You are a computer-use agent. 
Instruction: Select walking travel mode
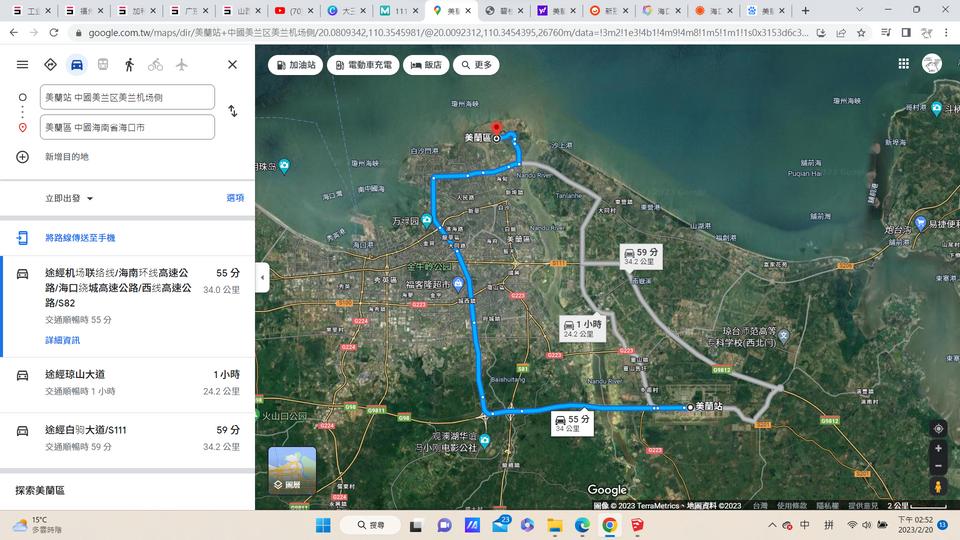click(x=129, y=64)
